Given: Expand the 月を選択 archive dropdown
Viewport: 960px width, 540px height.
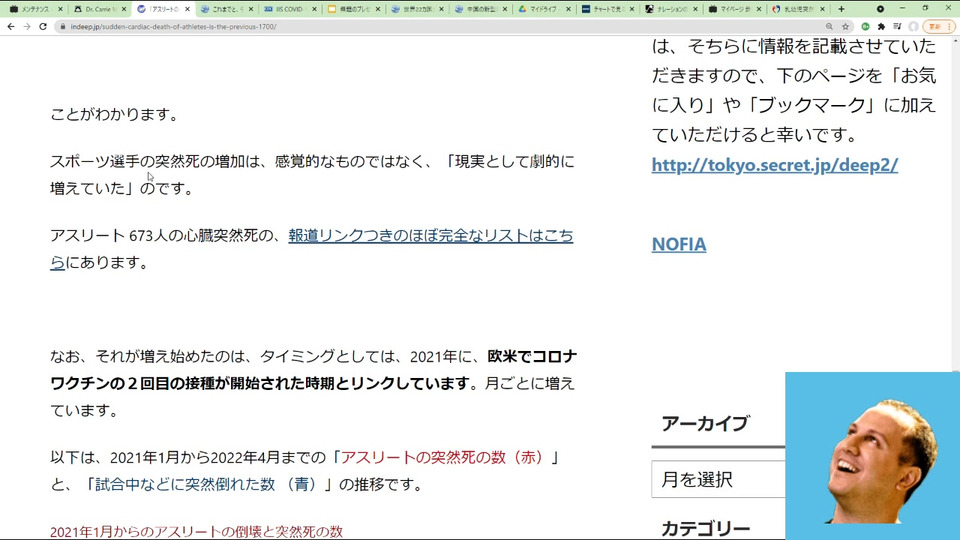Looking at the screenshot, I should tap(718, 479).
